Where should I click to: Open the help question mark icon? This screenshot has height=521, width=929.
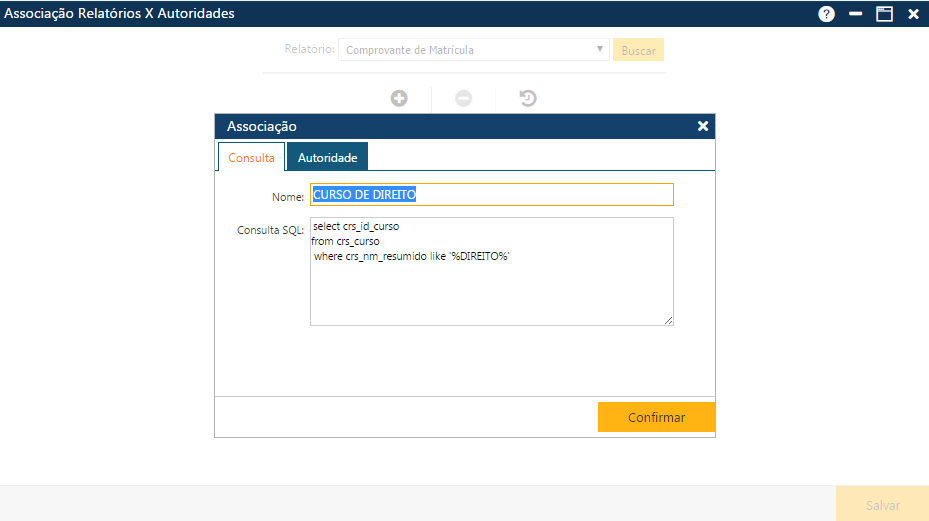click(x=826, y=14)
